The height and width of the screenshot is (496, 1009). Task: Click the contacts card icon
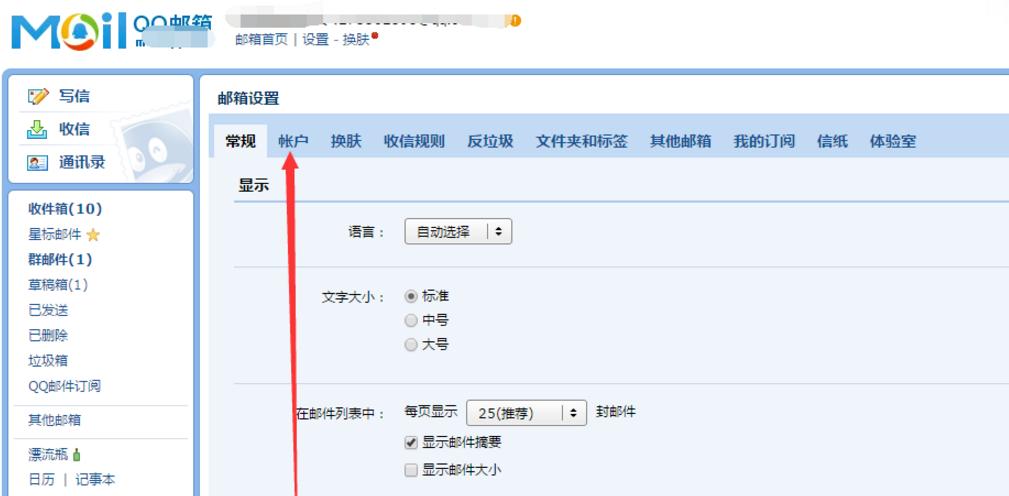[37, 163]
